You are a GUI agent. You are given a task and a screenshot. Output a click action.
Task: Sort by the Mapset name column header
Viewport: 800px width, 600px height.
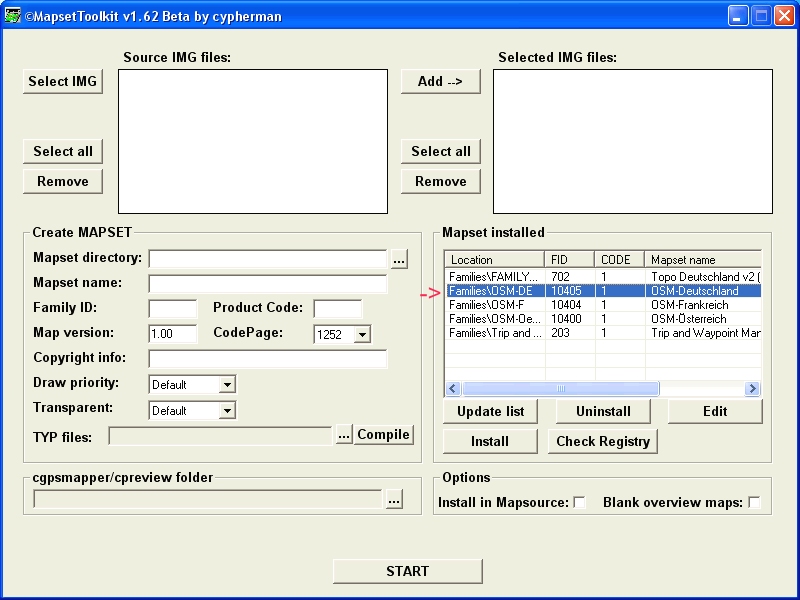point(704,260)
